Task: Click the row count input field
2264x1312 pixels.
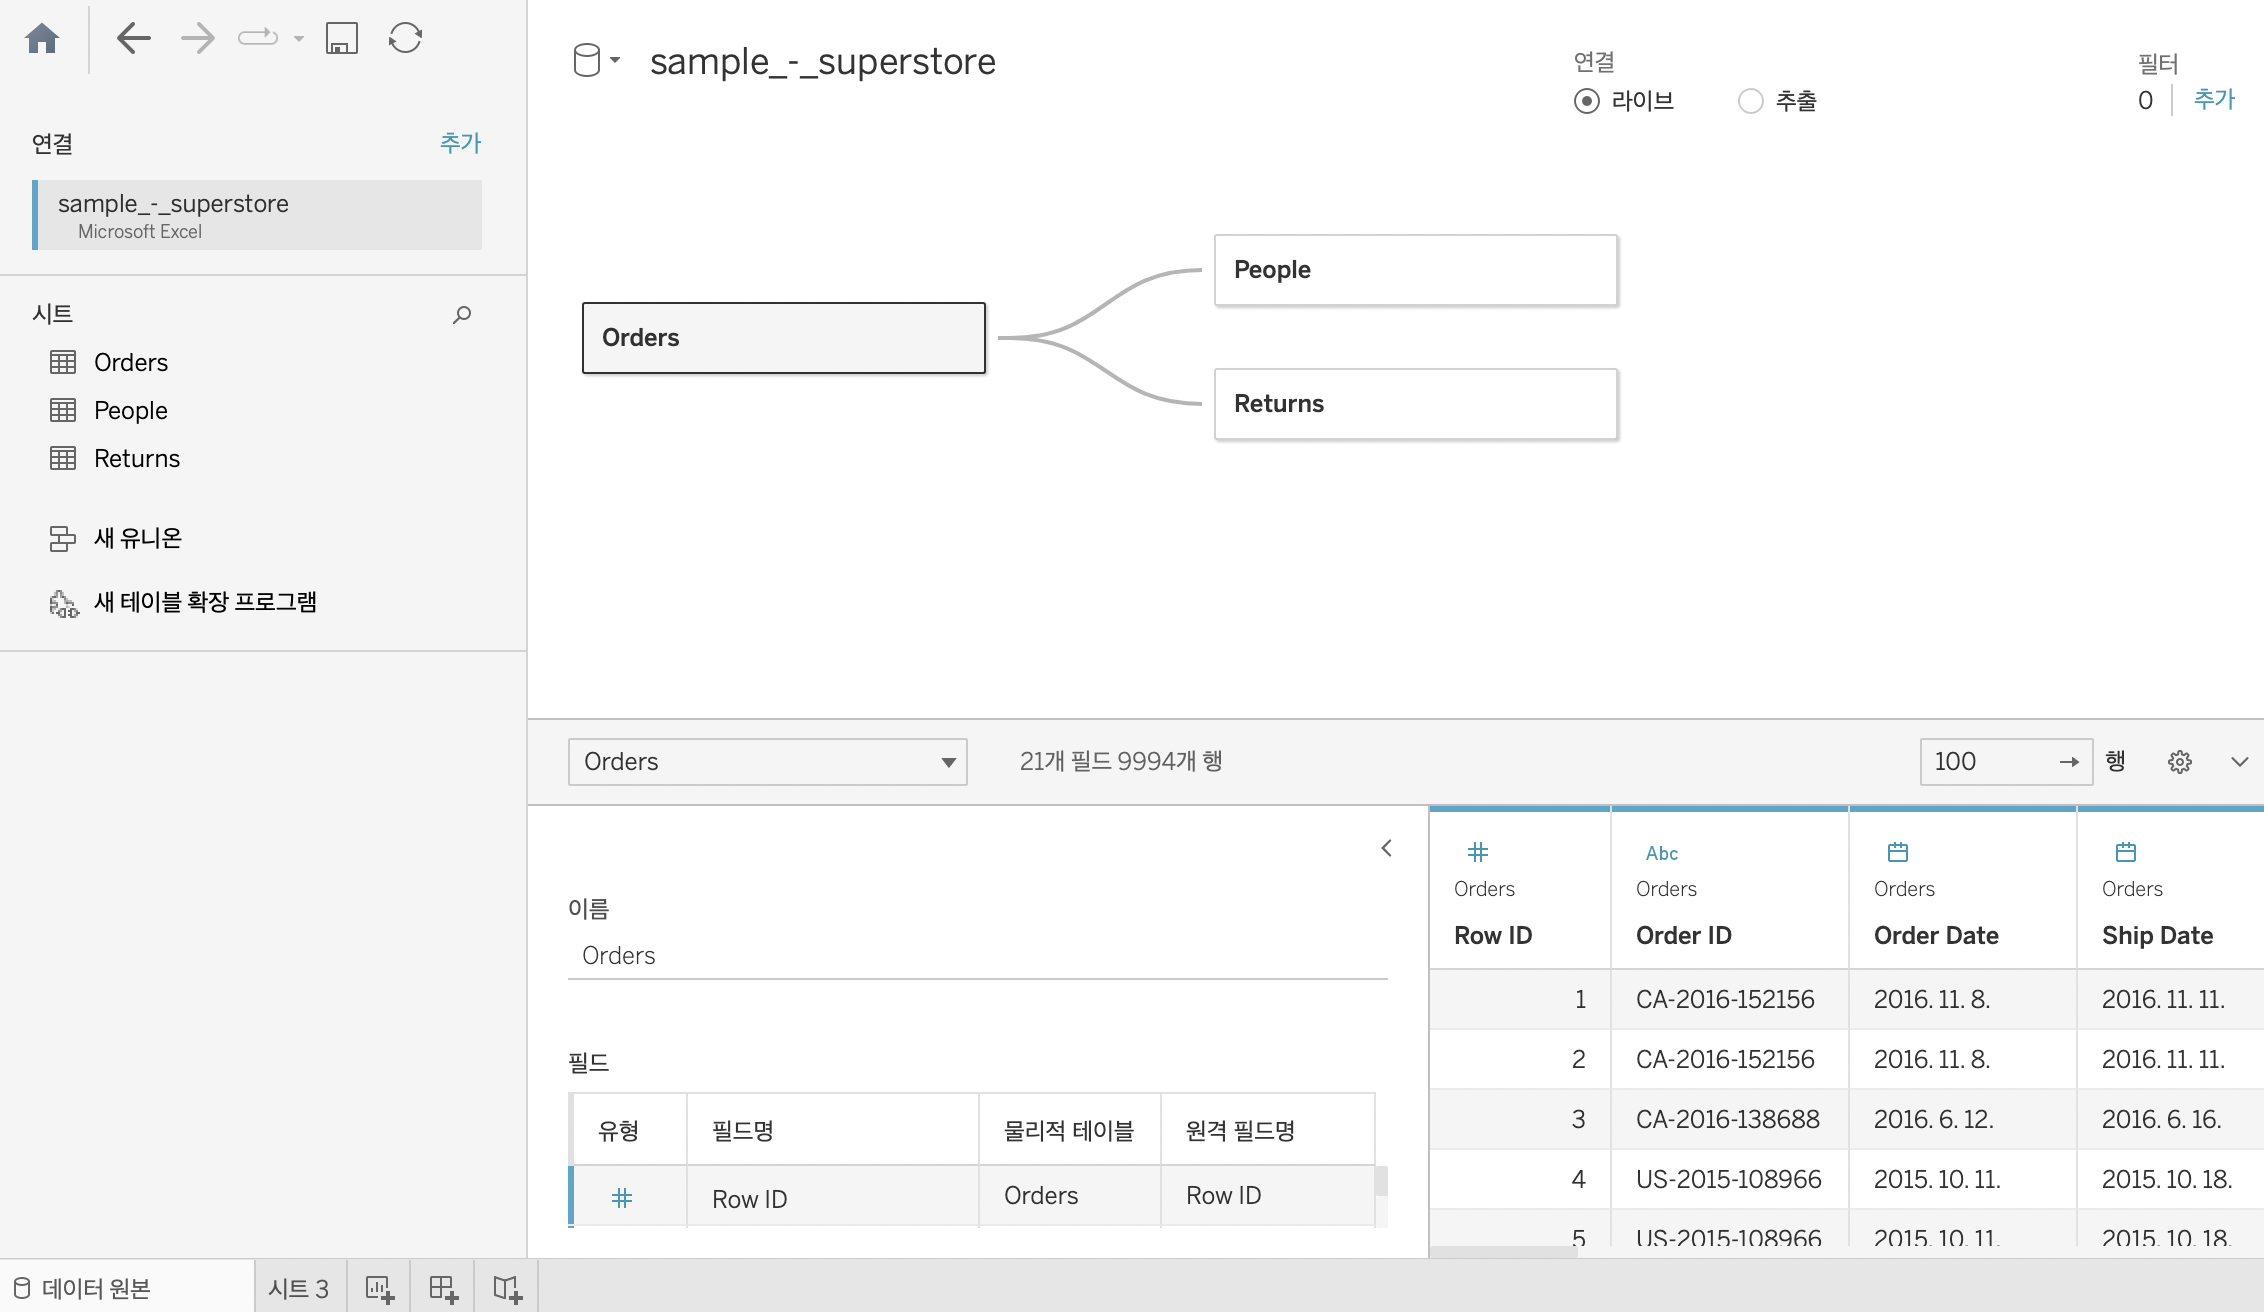Action: click(1990, 762)
